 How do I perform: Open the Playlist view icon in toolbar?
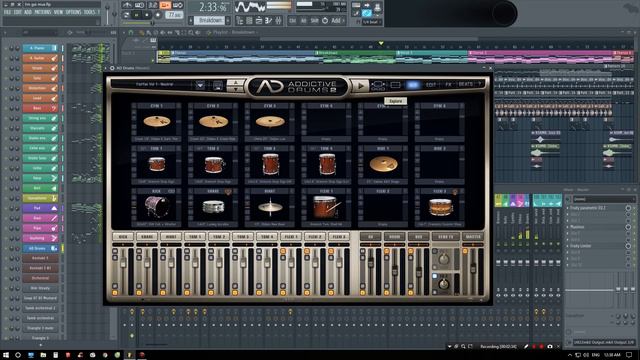240,20
